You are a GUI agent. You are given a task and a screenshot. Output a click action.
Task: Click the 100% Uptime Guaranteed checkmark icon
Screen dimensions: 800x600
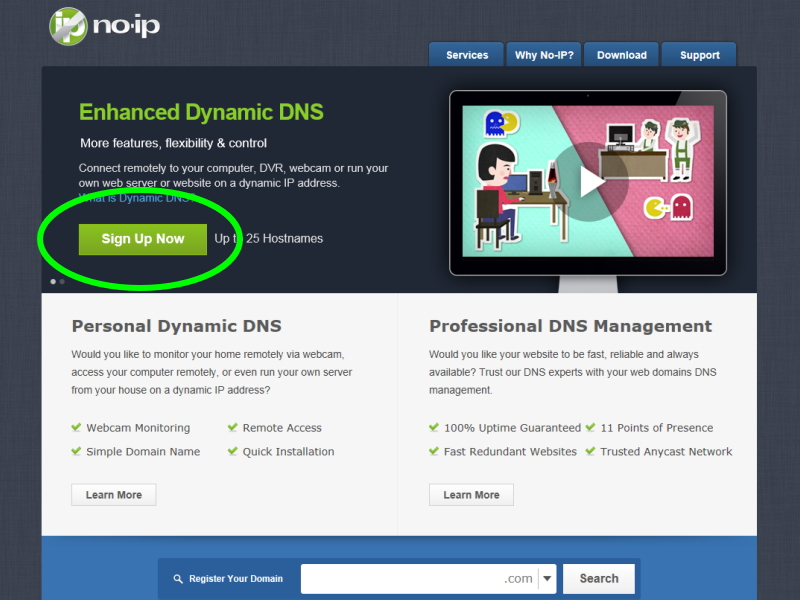434,427
